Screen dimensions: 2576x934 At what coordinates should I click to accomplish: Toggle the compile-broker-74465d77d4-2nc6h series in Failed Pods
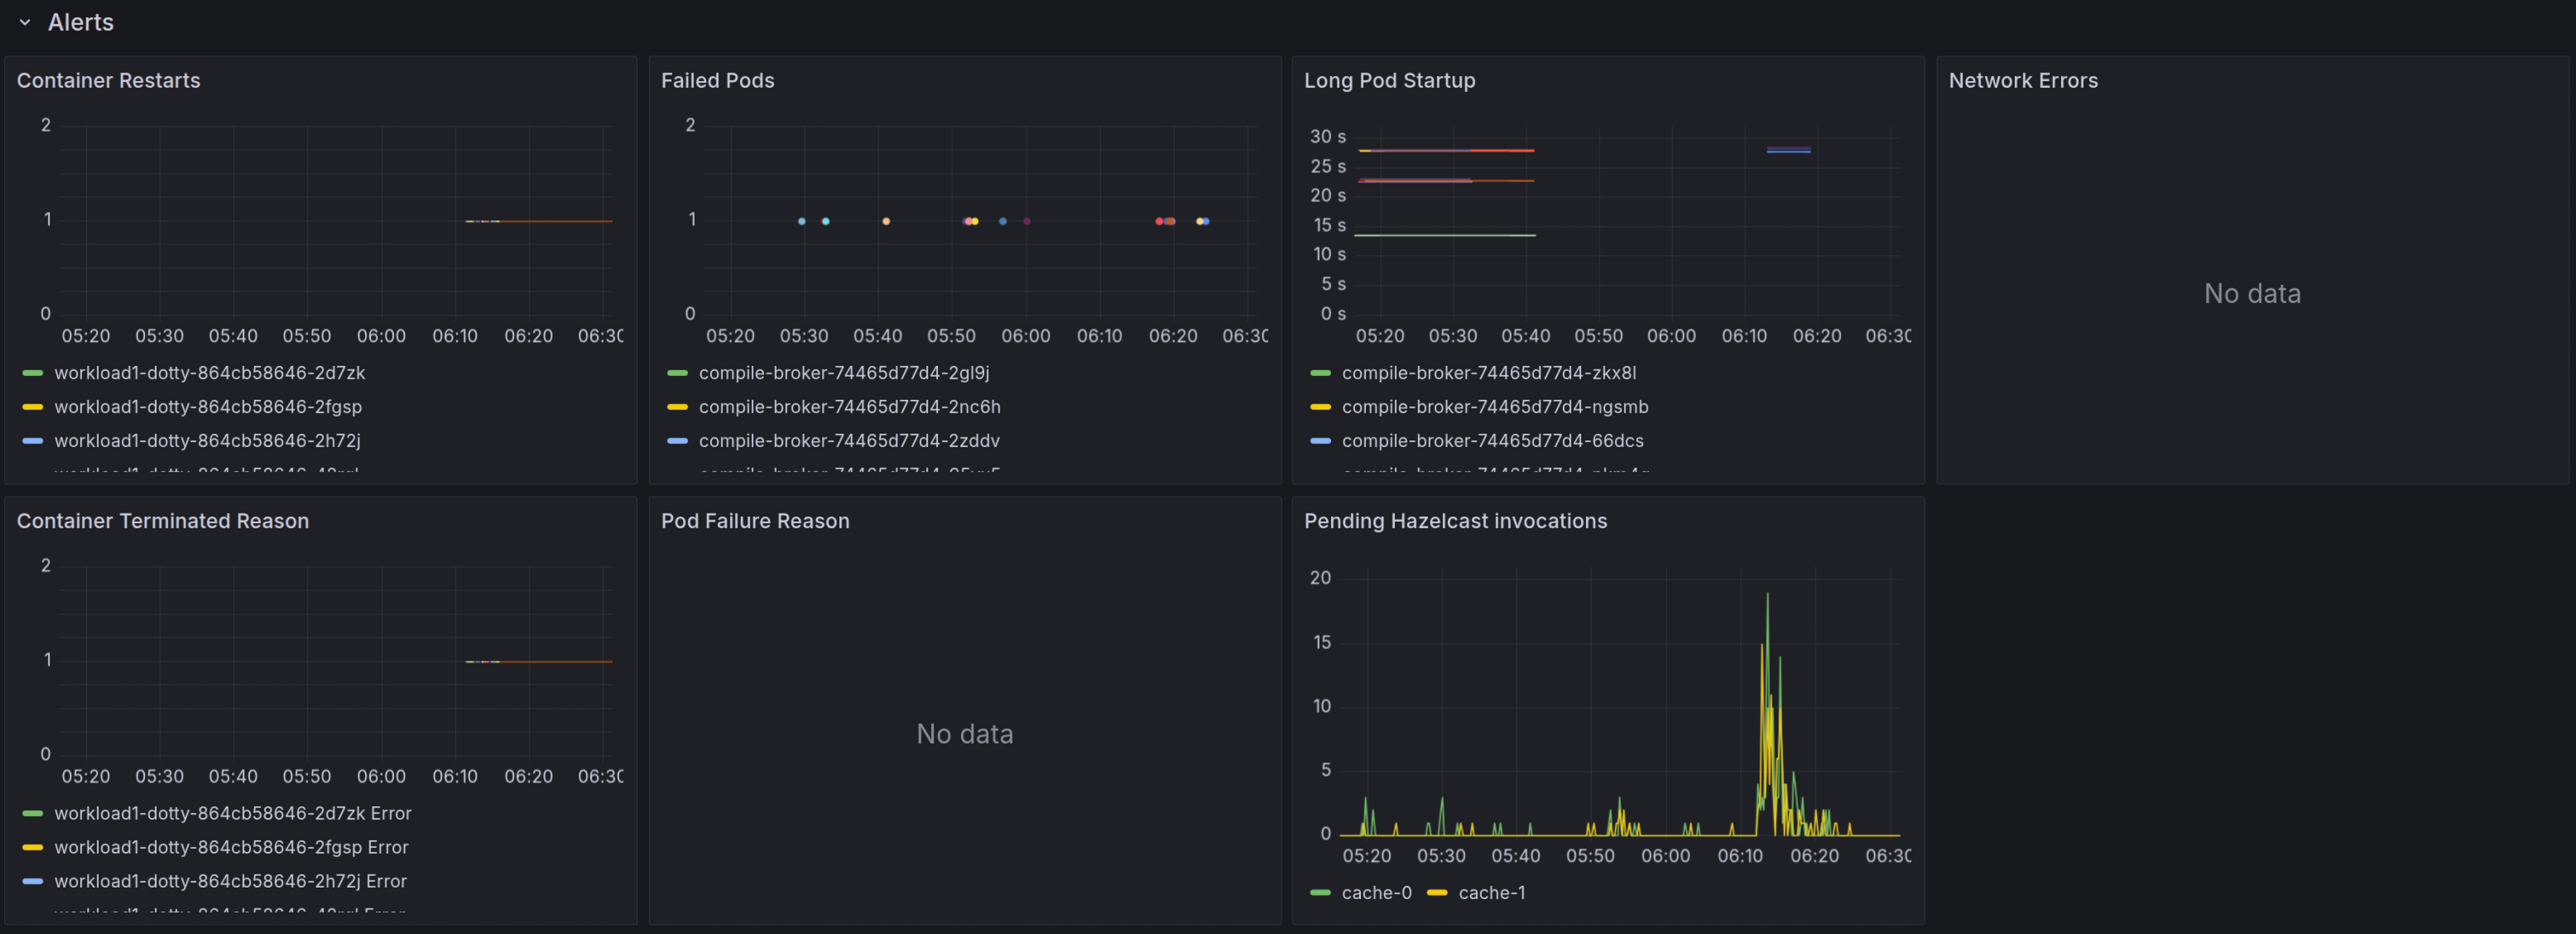tap(850, 407)
